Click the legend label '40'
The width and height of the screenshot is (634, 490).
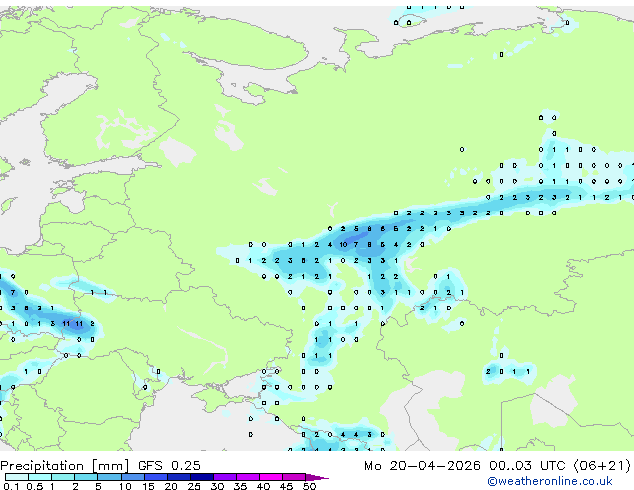pyautogui.click(x=263, y=486)
